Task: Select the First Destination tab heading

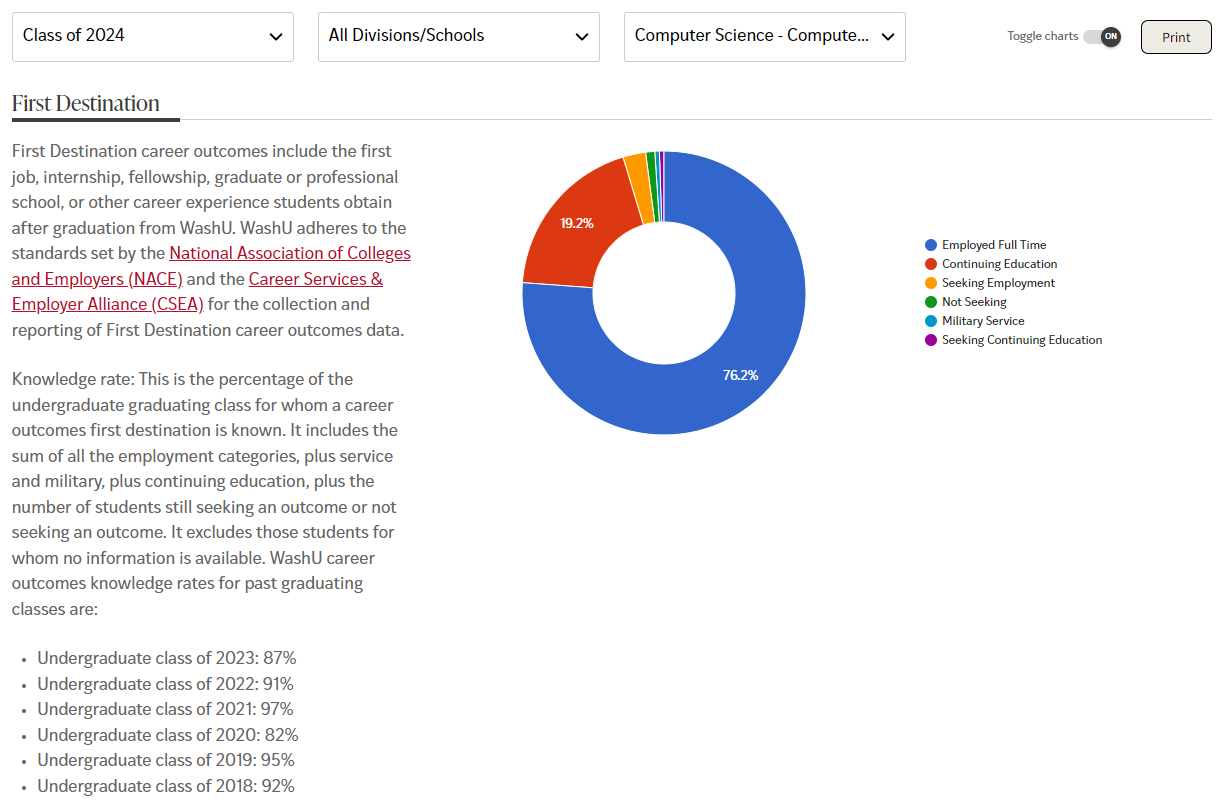Action: pyautogui.click(x=86, y=104)
